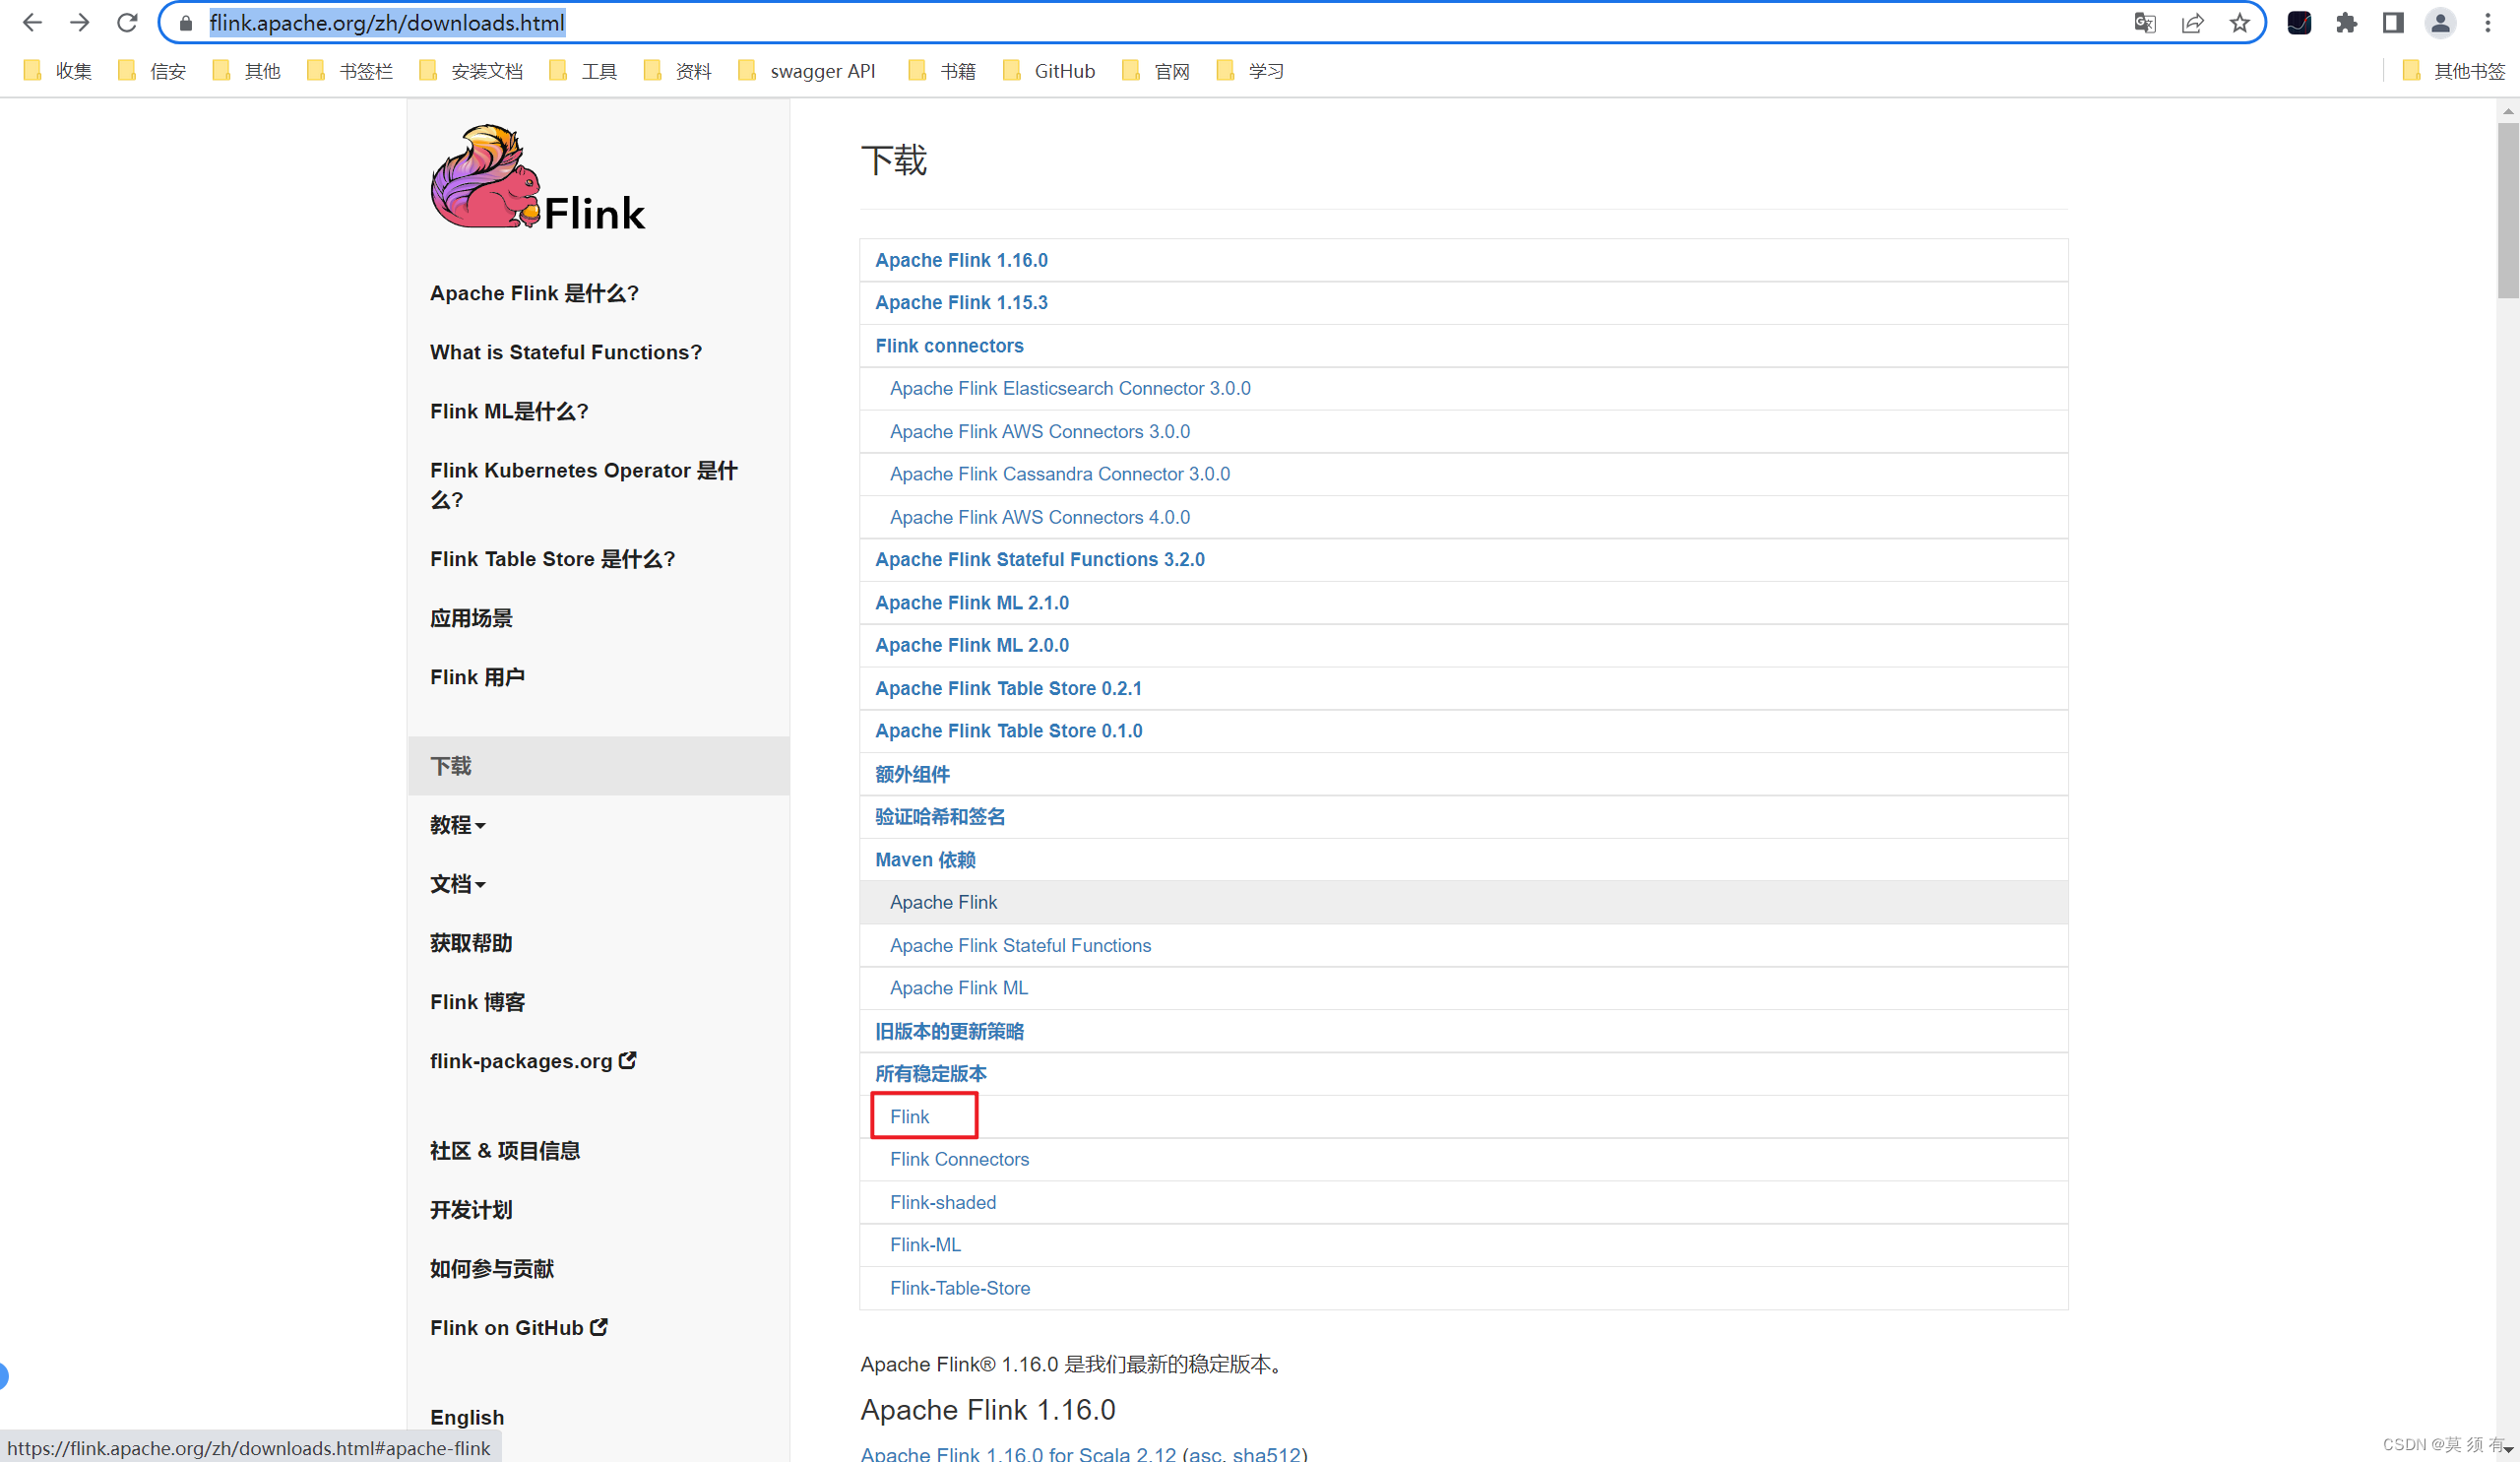Open 开发计划 in the sidebar
Screen dimensions: 2520x1462
click(x=471, y=1210)
